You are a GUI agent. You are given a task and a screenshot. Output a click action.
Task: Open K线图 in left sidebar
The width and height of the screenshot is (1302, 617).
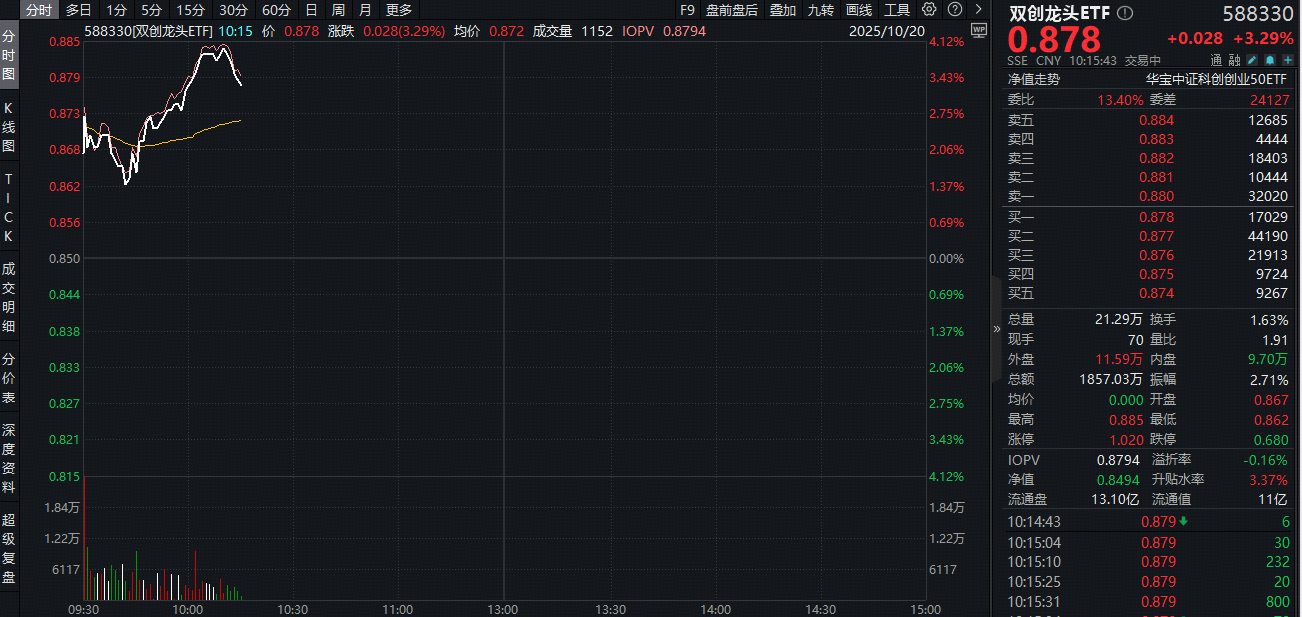coord(9,128)
